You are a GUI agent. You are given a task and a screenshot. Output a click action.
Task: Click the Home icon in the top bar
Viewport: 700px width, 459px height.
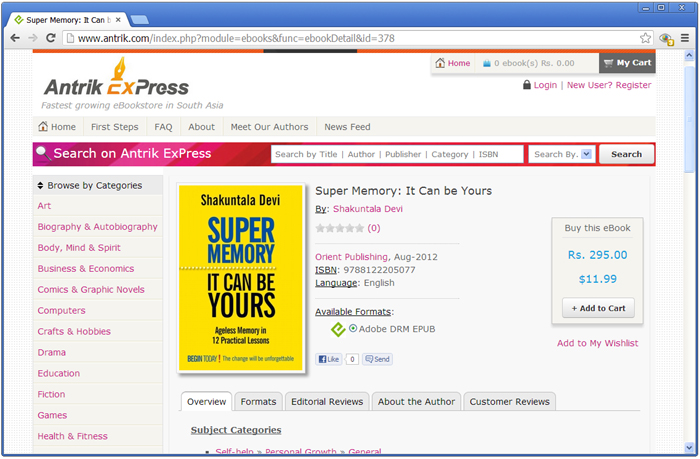pyautogui.click(x=441, y=63)
